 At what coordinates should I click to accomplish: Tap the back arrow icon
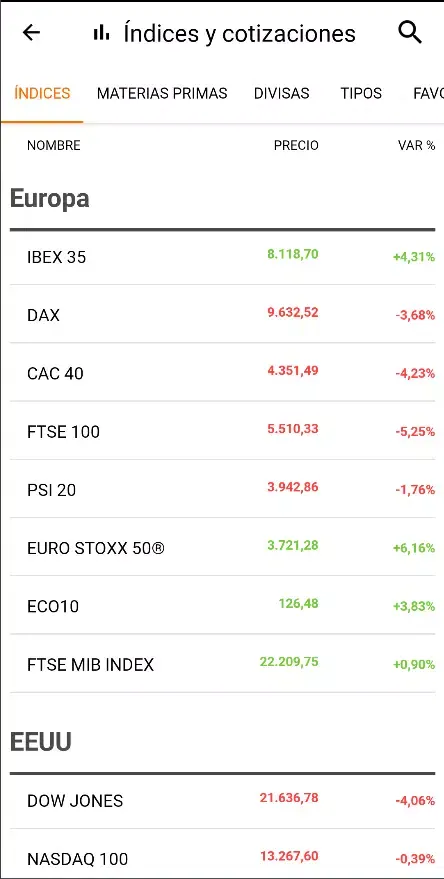pos(31,33)
